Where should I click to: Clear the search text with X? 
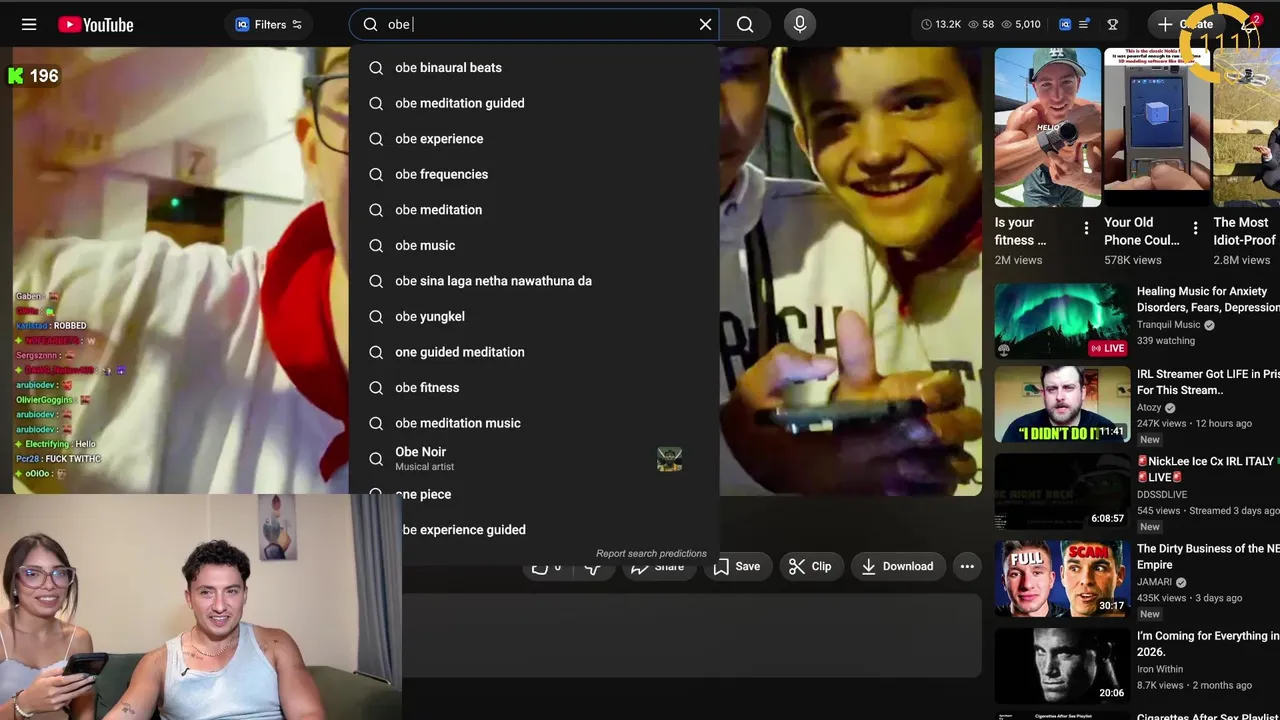tap(706, 25)
